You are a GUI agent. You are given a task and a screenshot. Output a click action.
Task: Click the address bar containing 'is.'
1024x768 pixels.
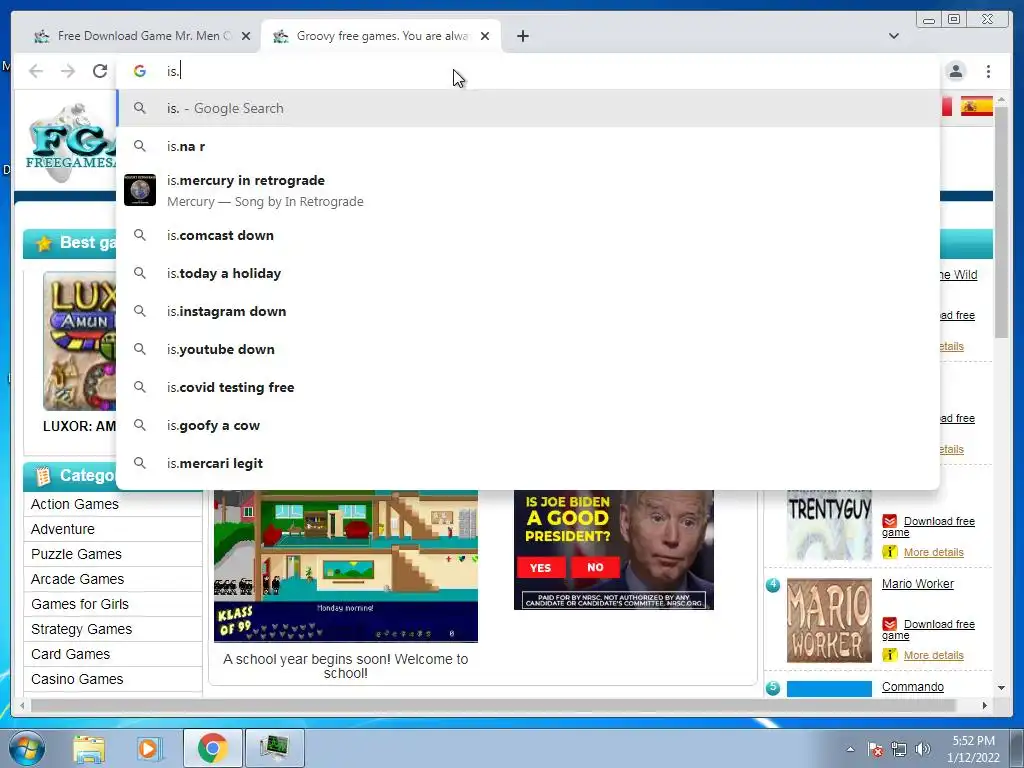529,71
